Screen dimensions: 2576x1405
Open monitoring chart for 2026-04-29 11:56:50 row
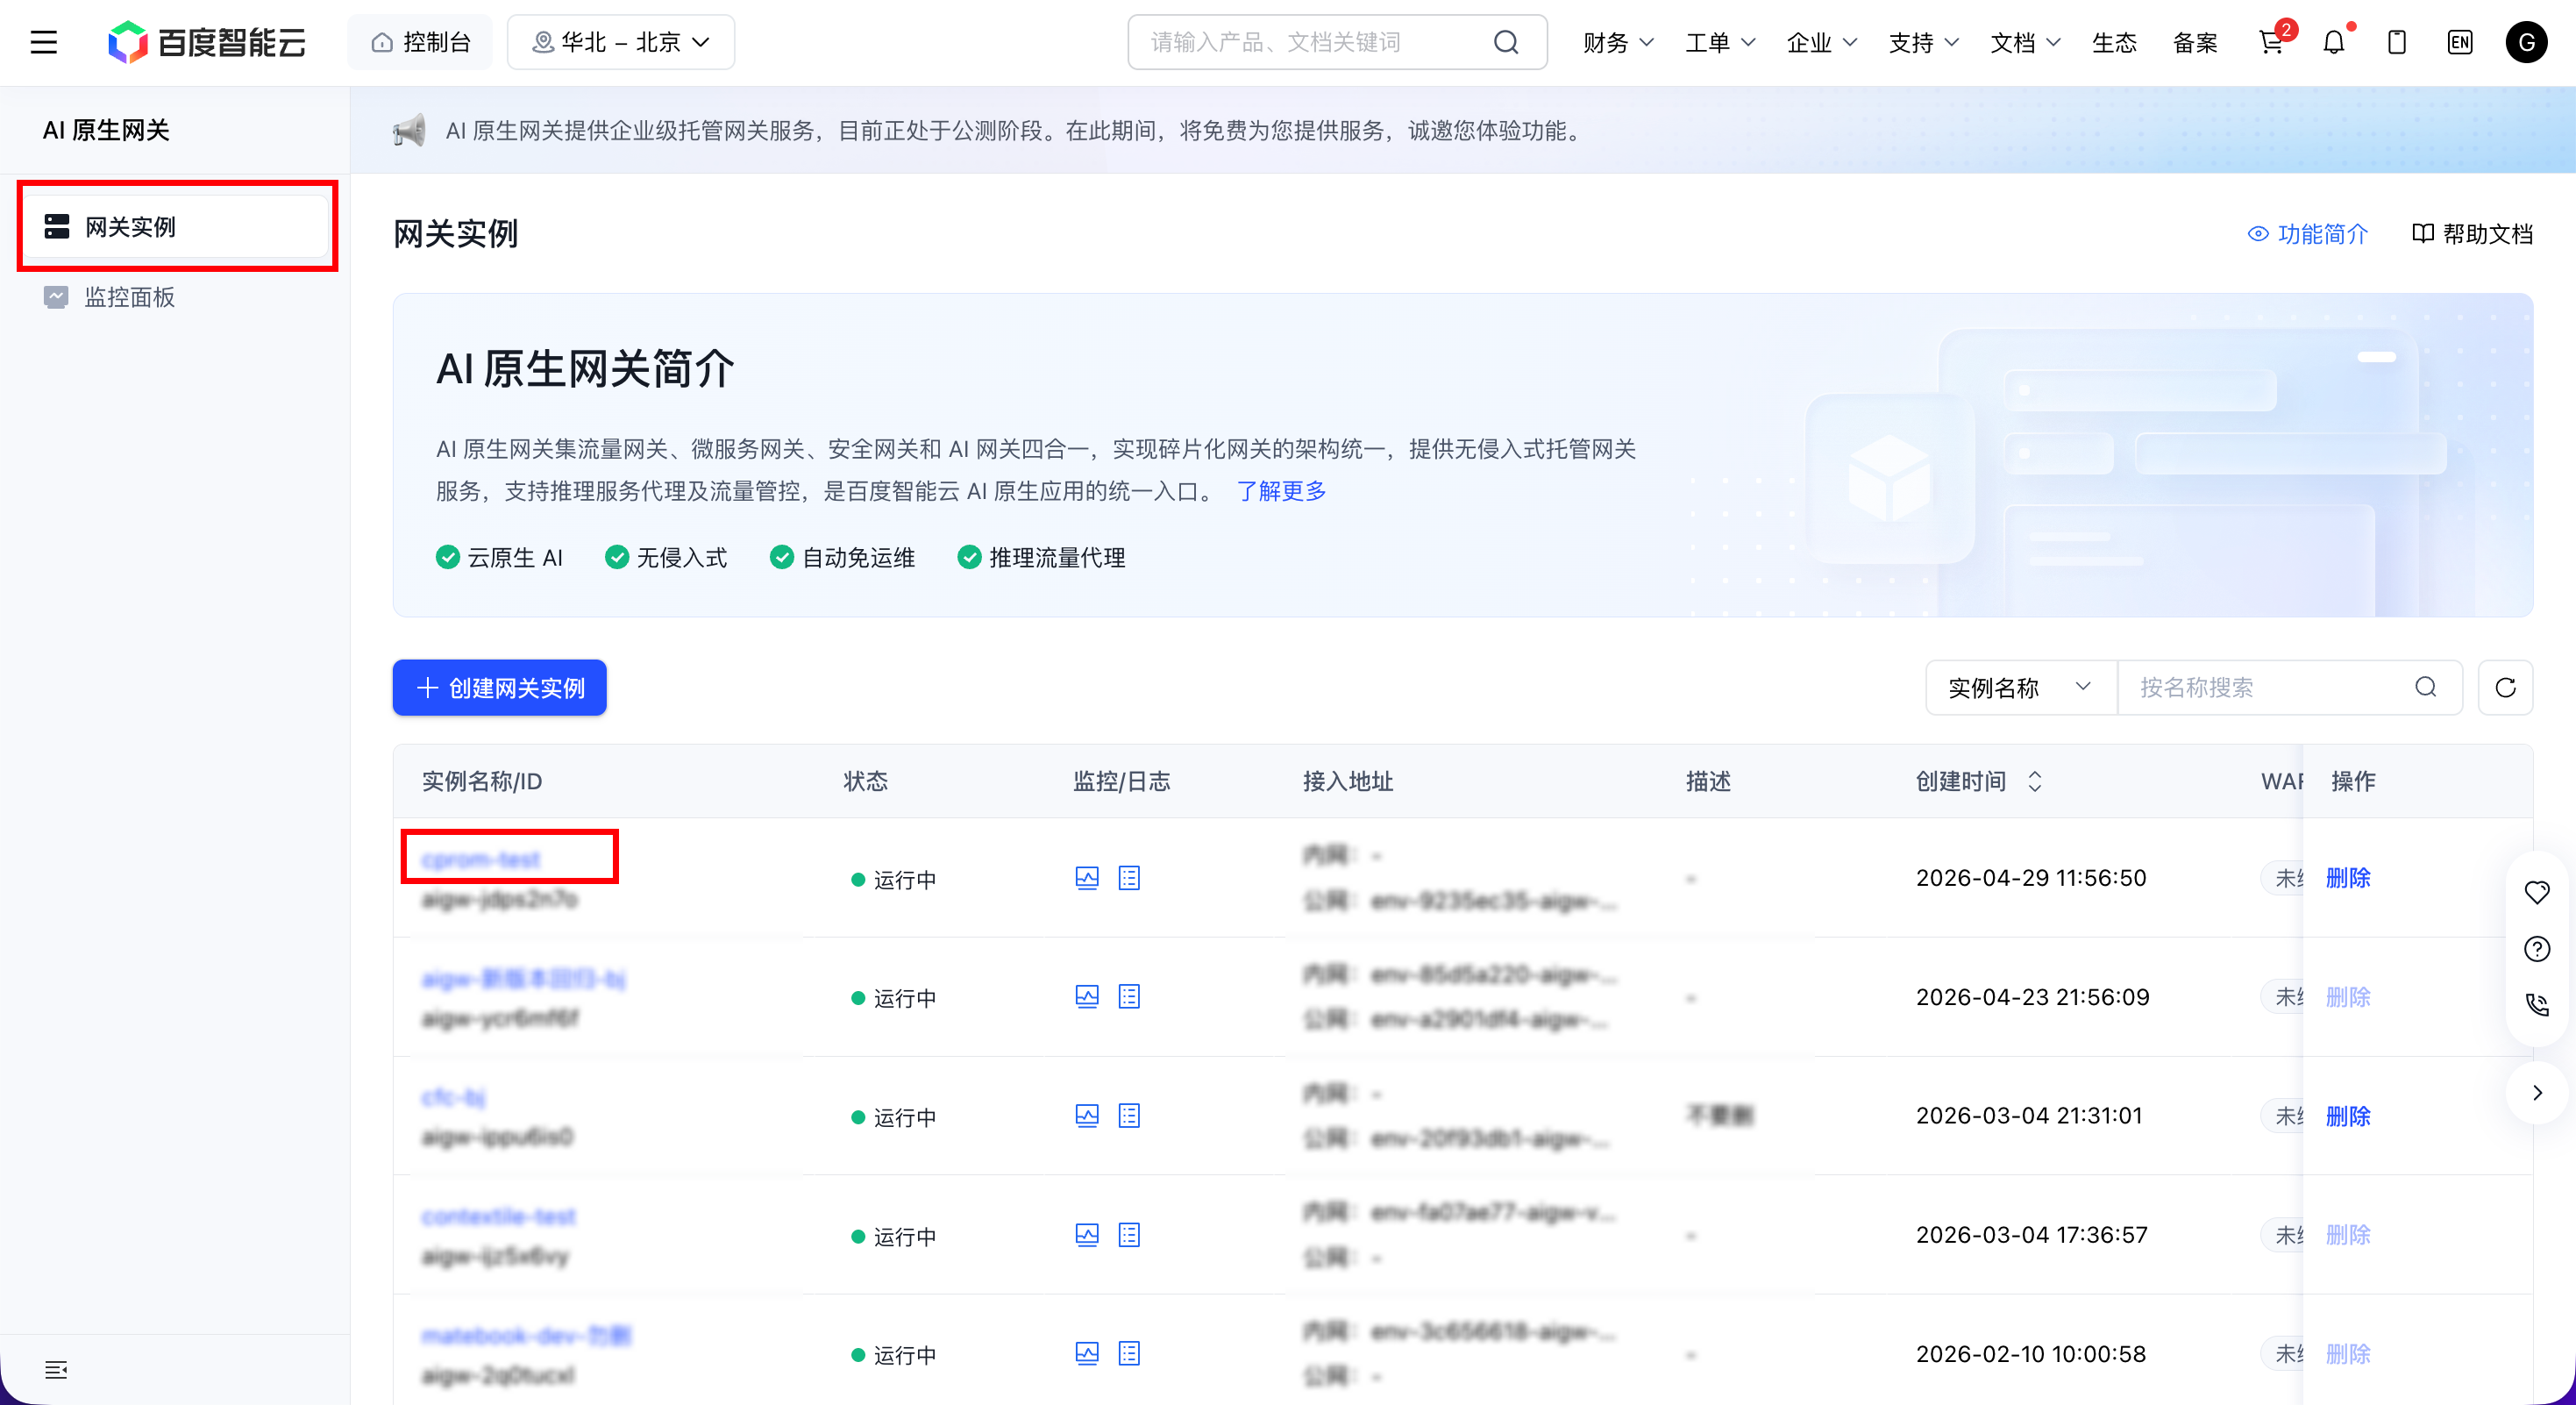point(1087,878)
